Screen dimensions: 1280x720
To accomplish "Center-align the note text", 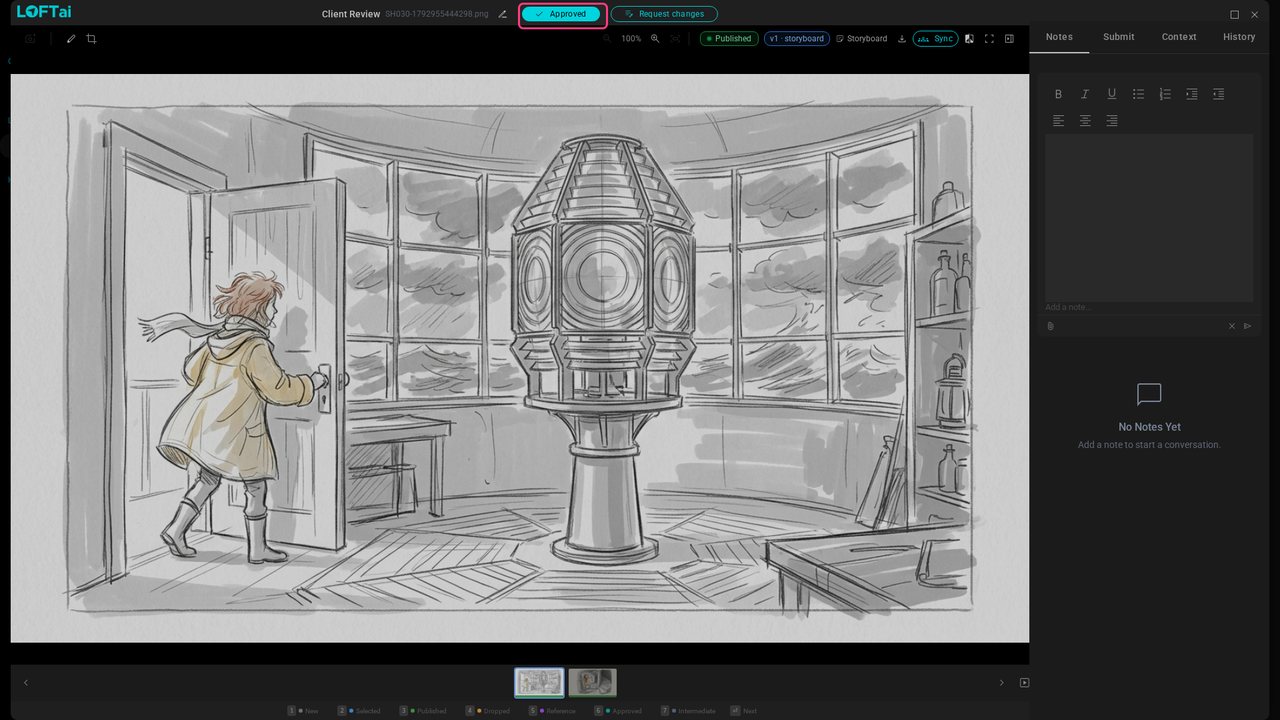I will pyautogui.click(x=1085, y=121).
